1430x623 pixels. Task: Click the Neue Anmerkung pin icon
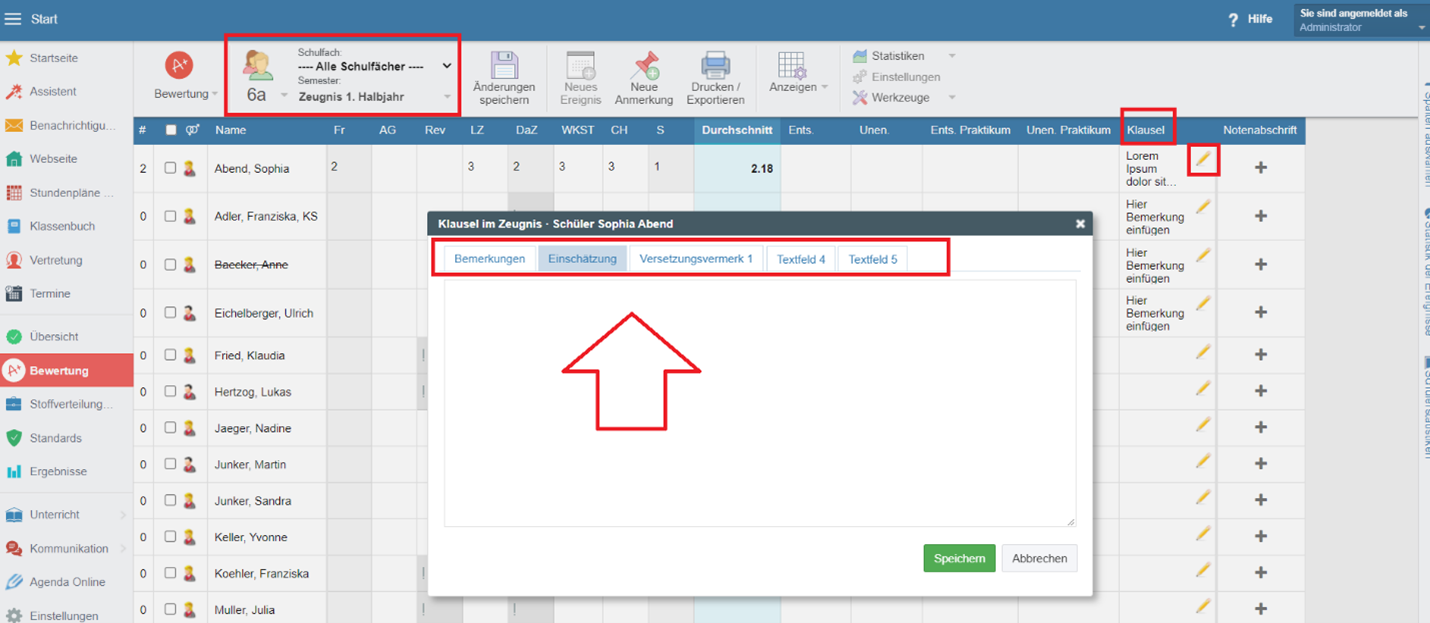point(644,66)
